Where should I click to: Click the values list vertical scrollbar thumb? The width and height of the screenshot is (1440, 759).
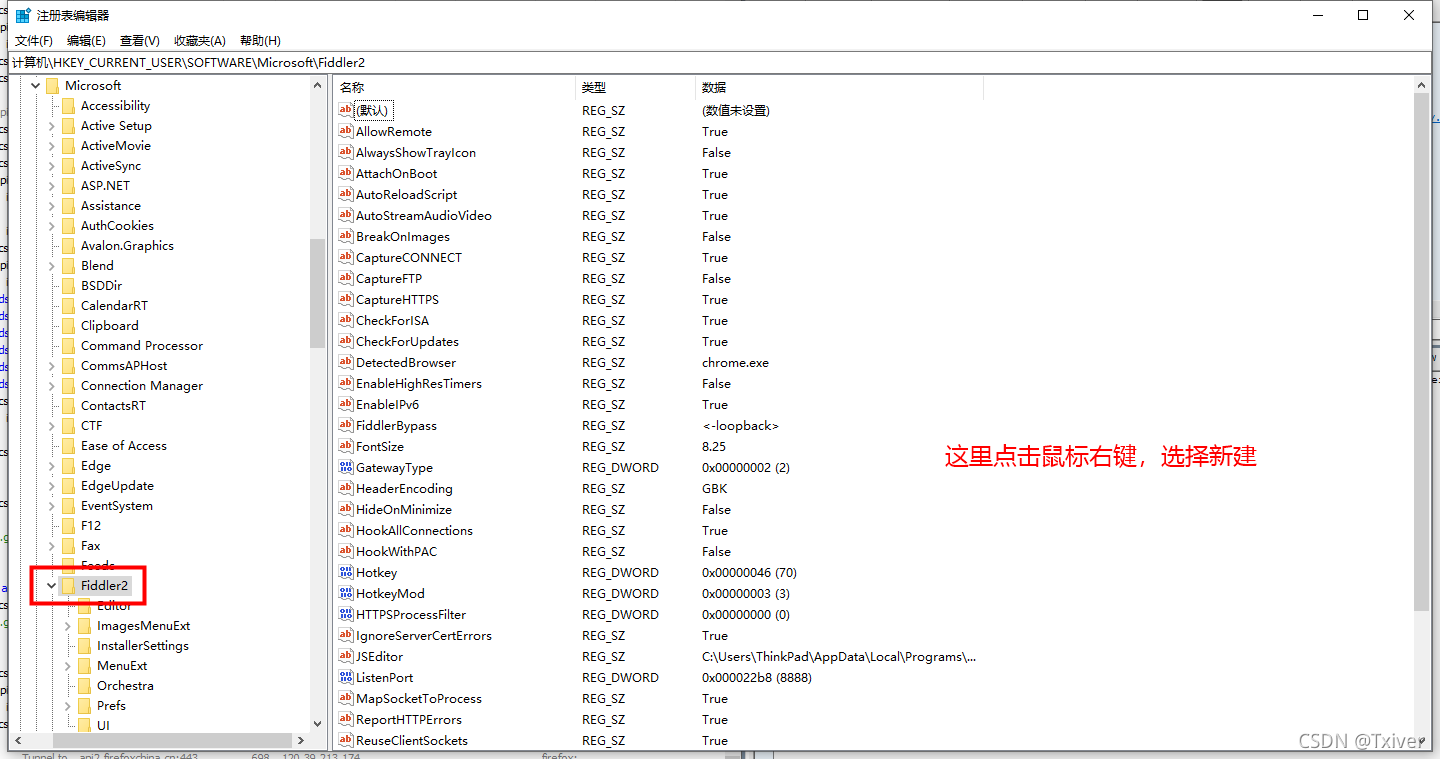click(x=1422, y=352)
